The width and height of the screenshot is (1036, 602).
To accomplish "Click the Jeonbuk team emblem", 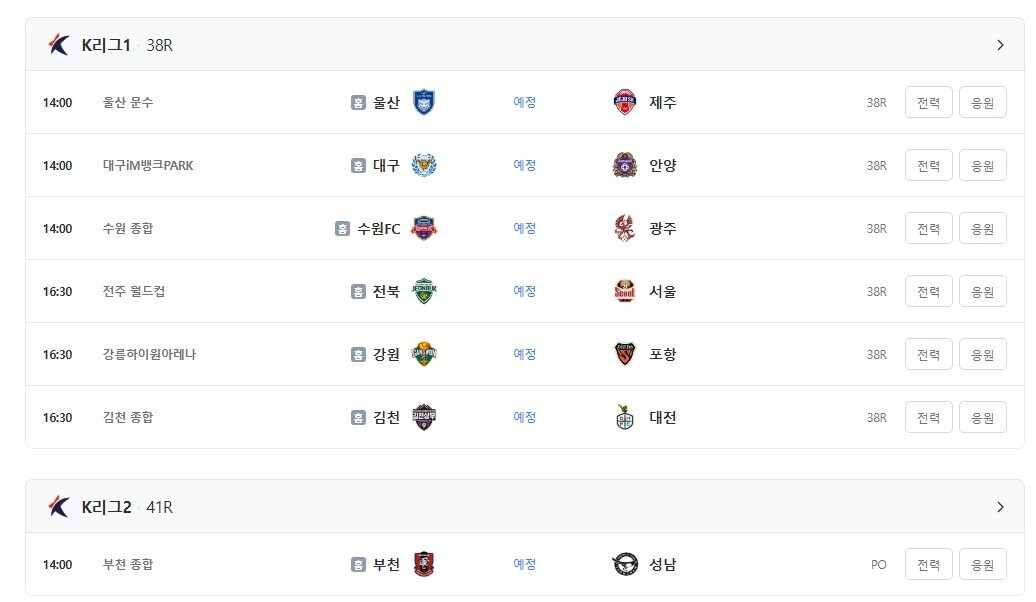I will (424, 291).
